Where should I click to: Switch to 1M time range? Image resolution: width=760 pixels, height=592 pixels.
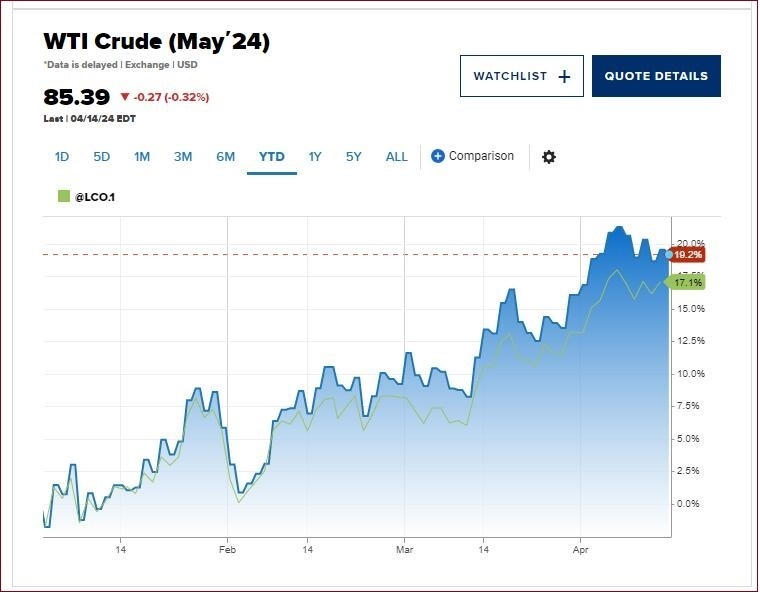[x=142, y=157]
